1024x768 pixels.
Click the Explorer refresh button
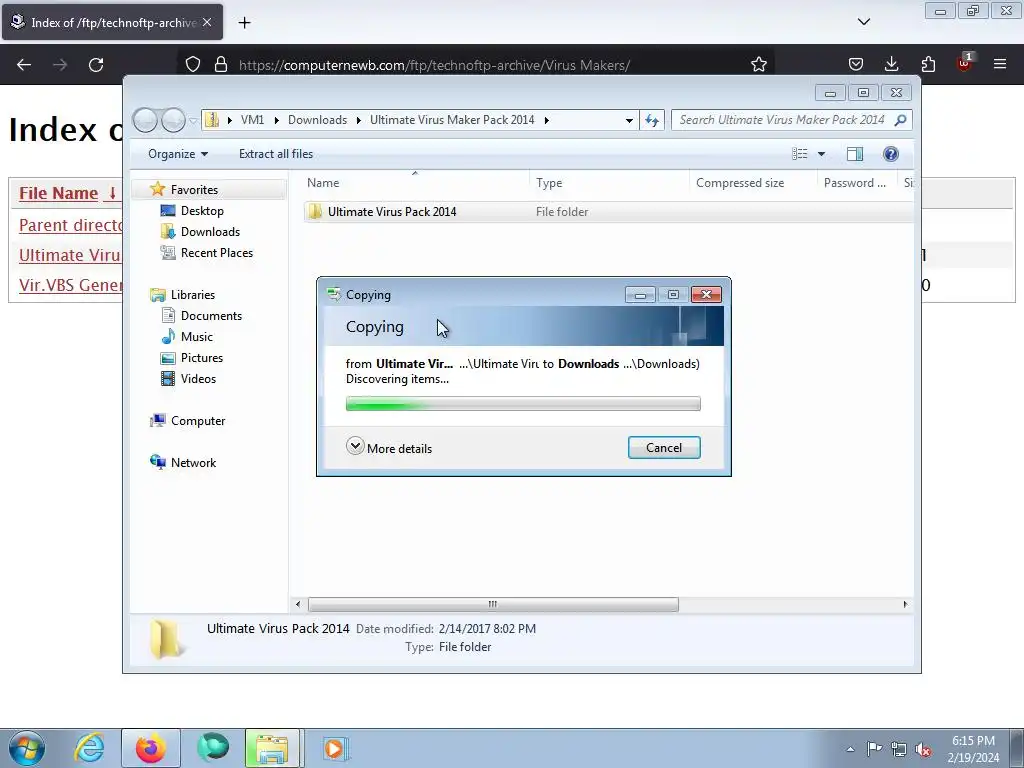click(652, 120)
